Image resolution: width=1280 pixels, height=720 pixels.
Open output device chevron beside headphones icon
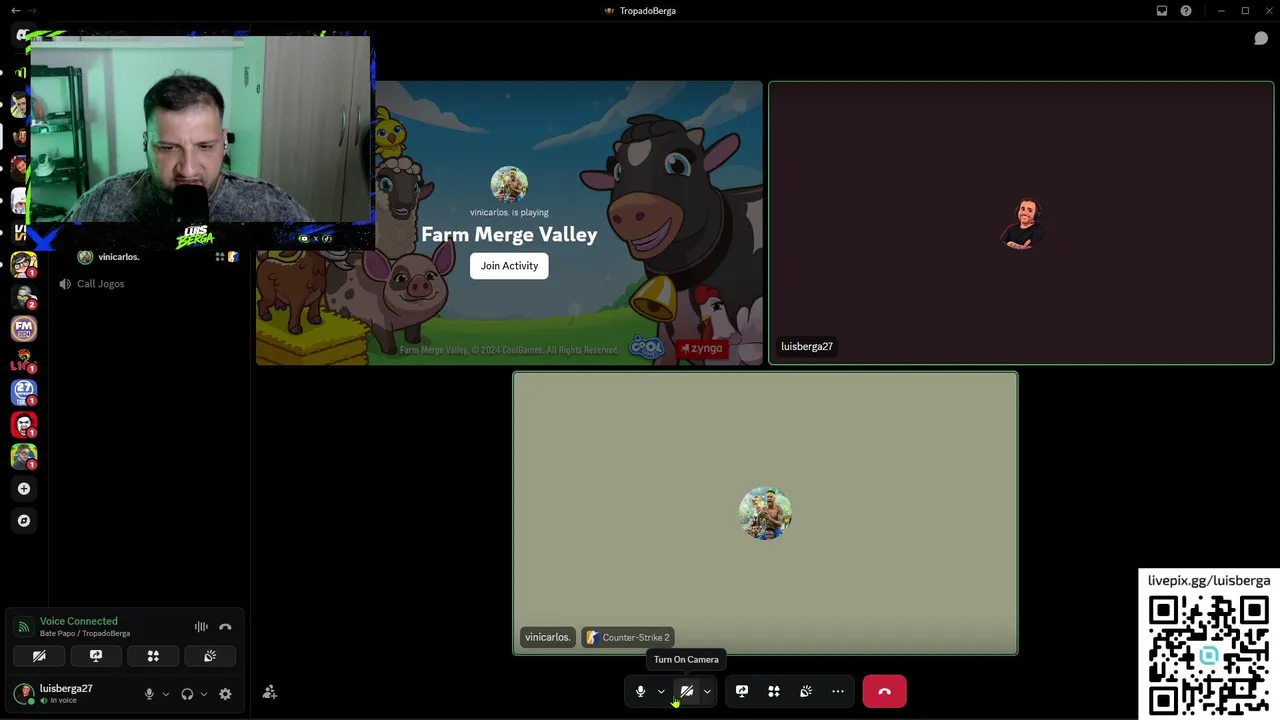point(204,694)
